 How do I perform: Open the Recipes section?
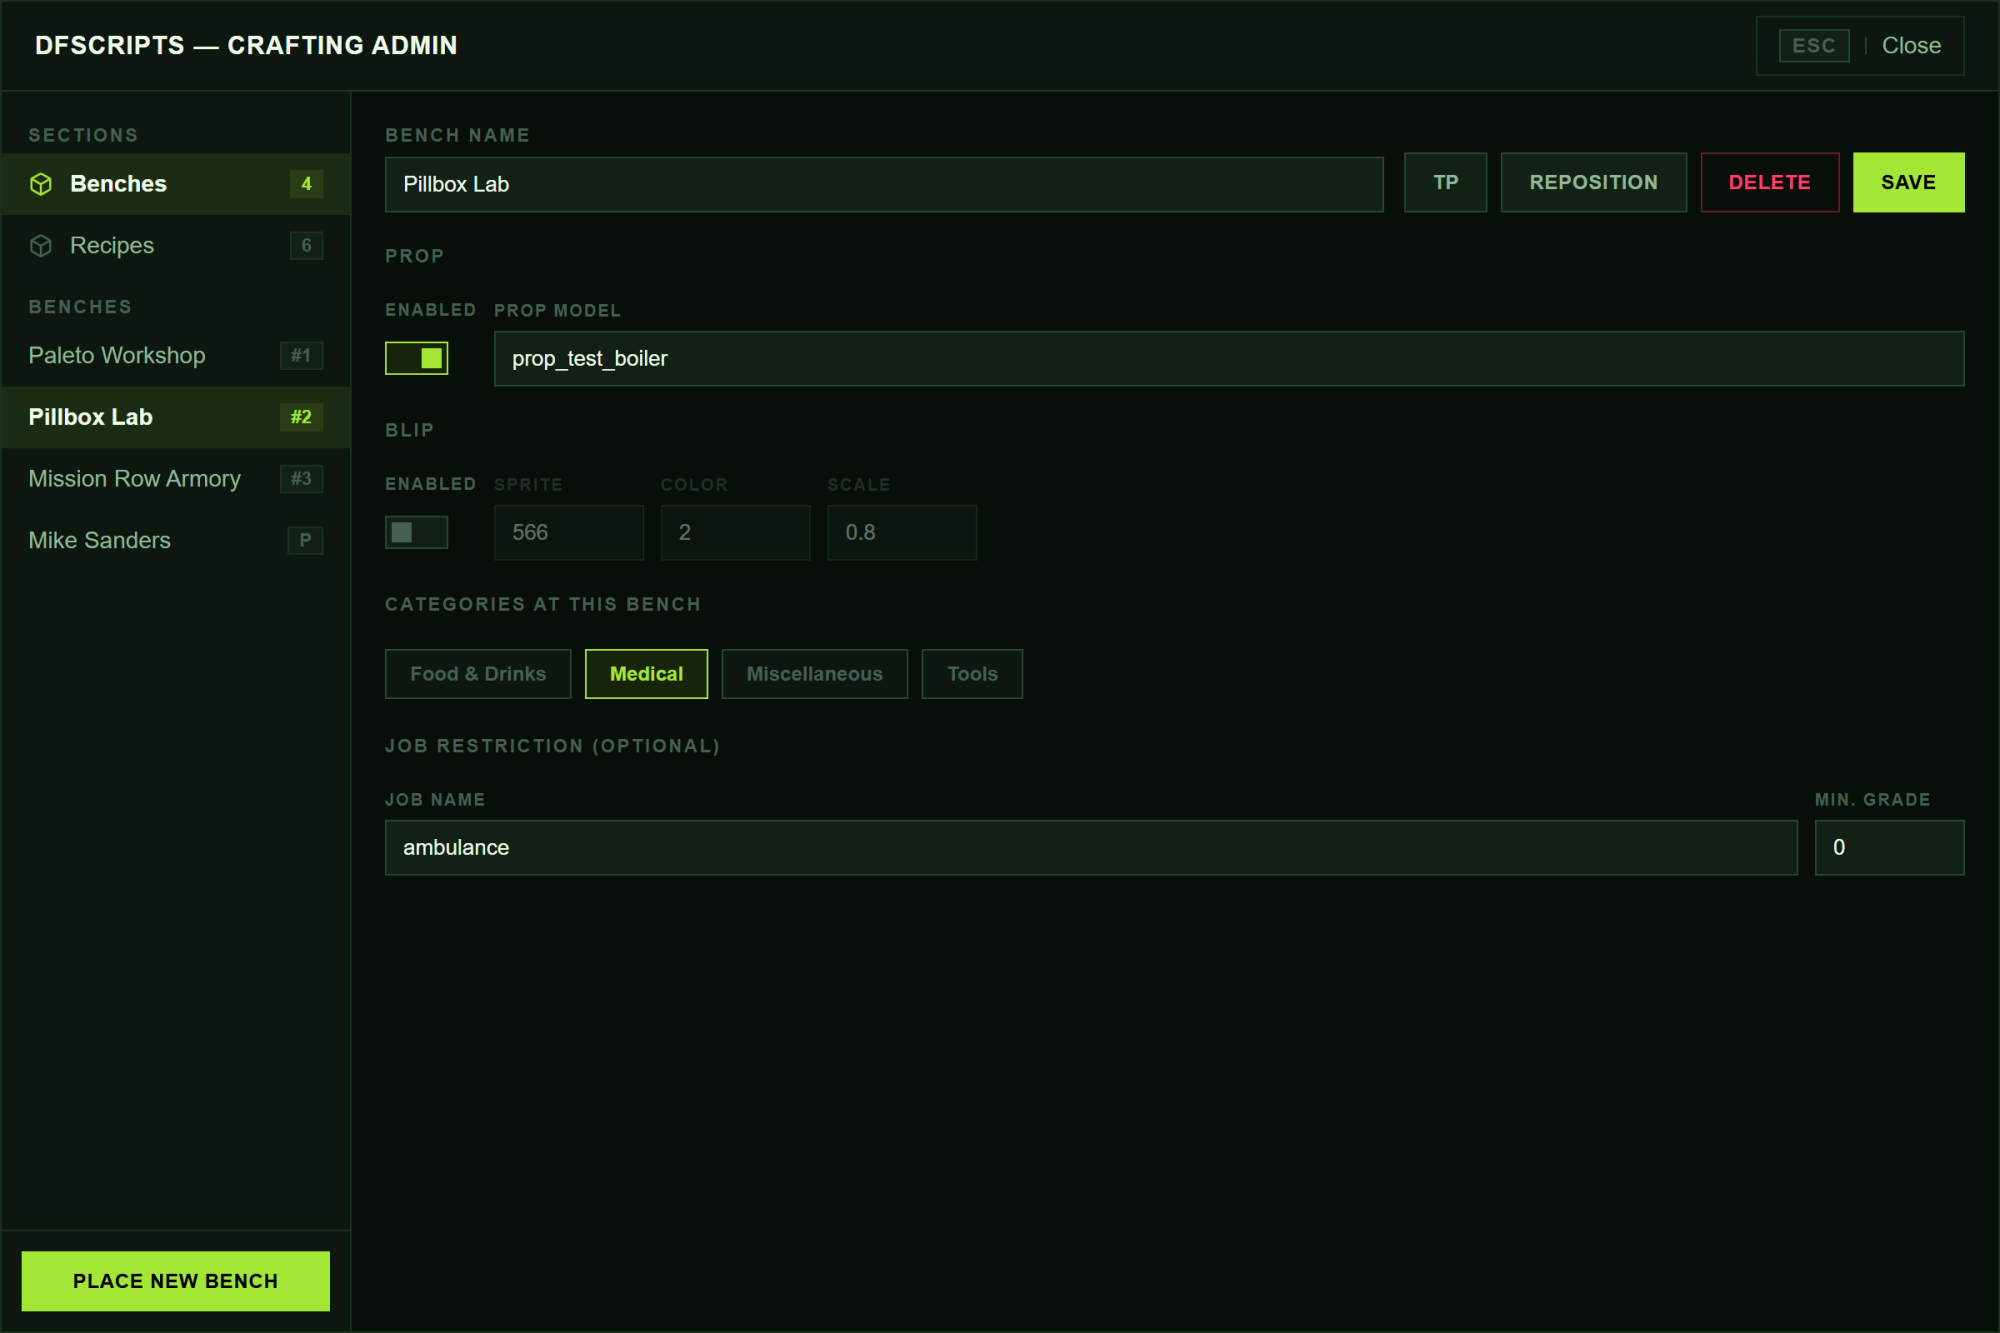coord(176,246)
